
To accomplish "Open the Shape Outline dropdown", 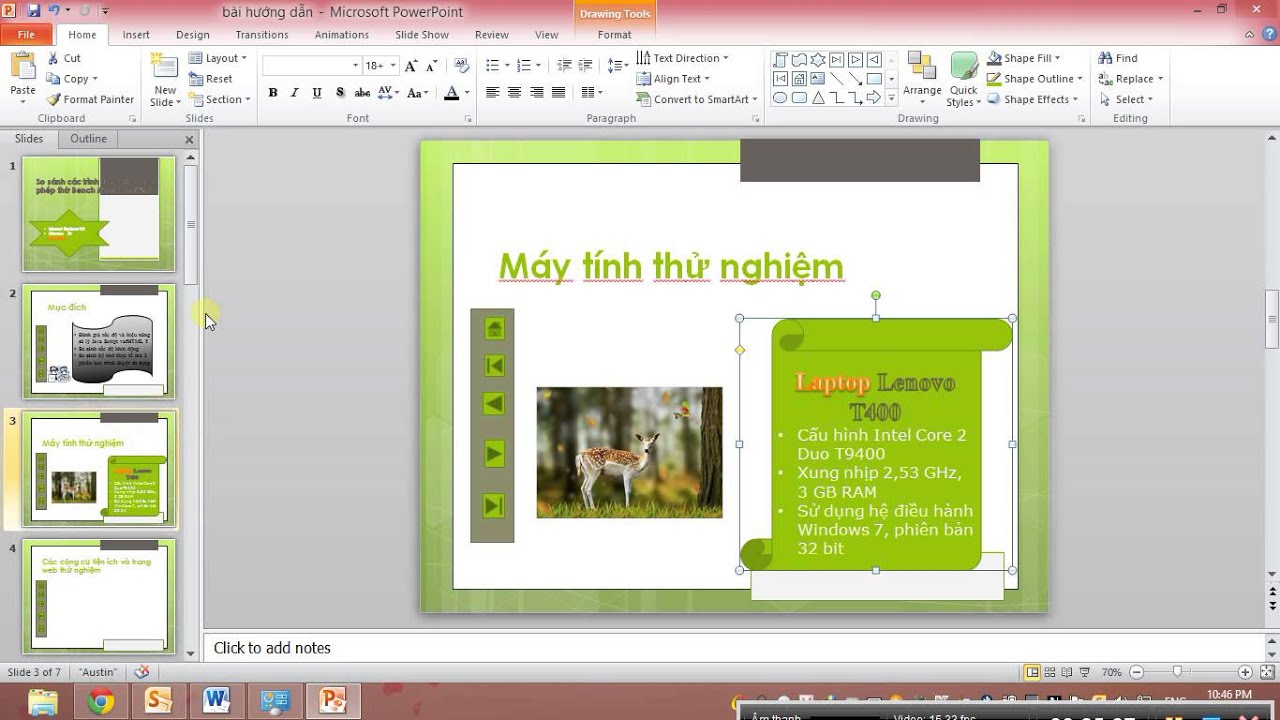I will point(1035,79).
